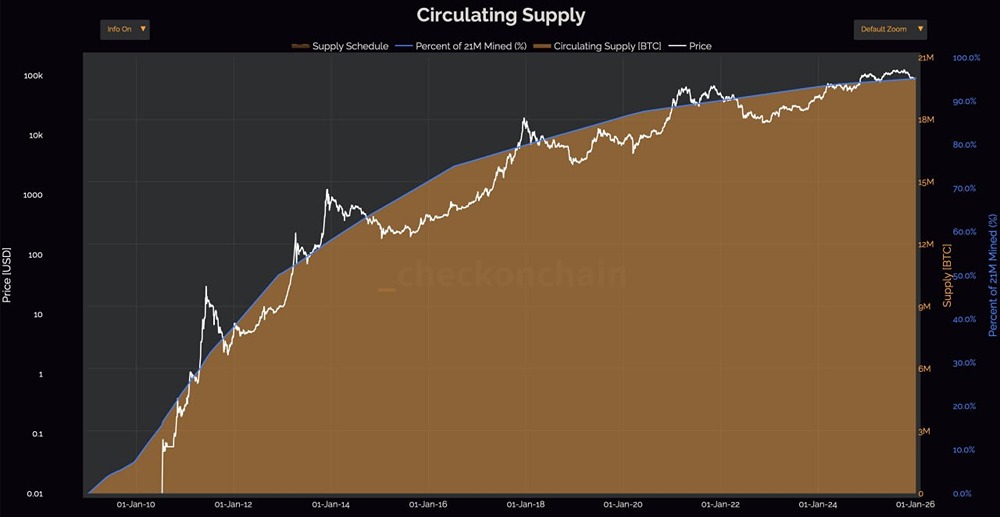Viewport: 1000px width, 517px height.
Task: Click the Supply [BTC] axis title
Action: [946, 274]
